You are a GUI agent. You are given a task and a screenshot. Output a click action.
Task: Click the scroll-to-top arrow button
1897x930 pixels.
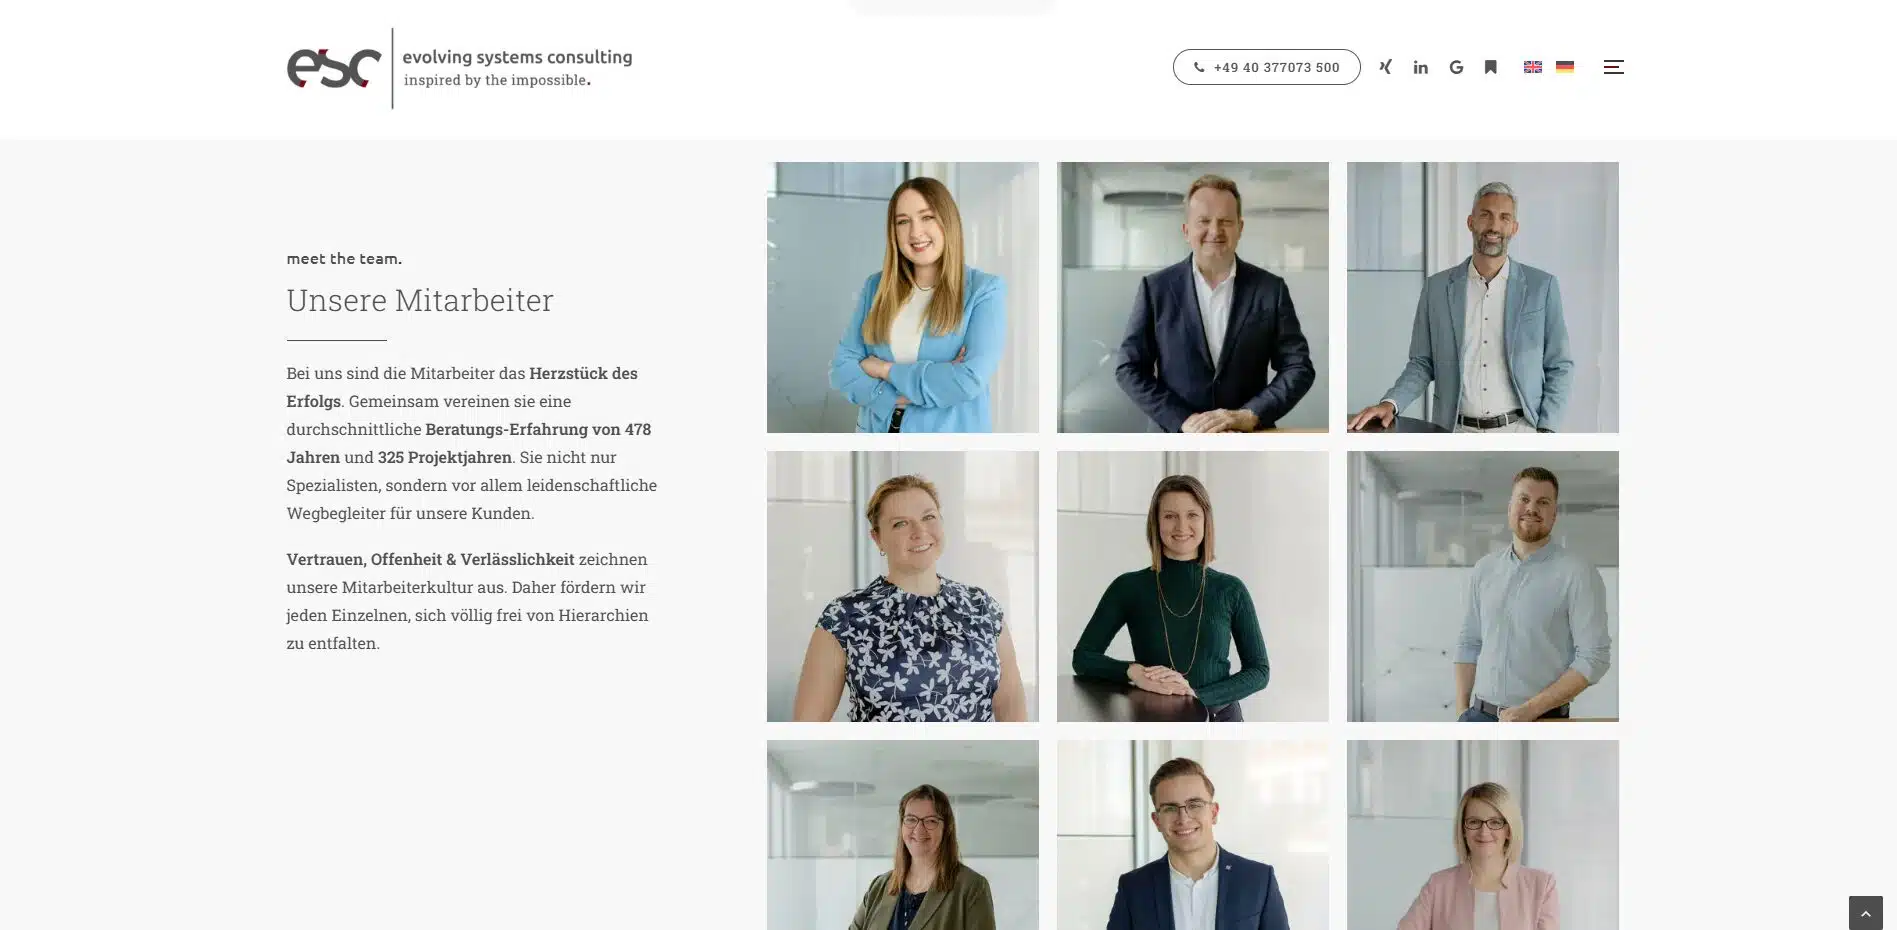(1865, 913)
